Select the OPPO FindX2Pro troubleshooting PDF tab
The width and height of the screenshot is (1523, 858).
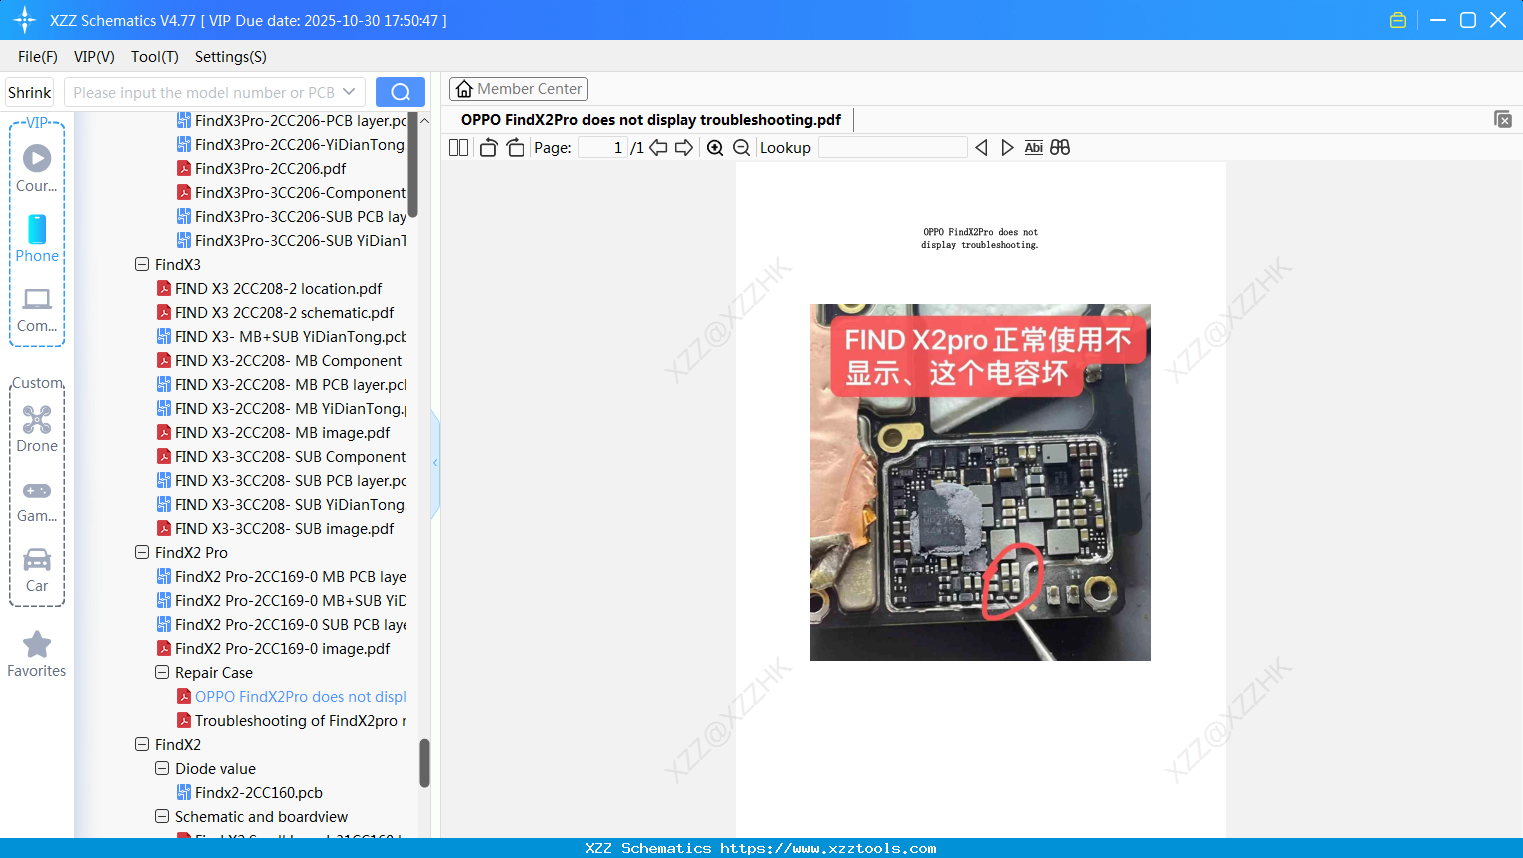coord(651,120)
